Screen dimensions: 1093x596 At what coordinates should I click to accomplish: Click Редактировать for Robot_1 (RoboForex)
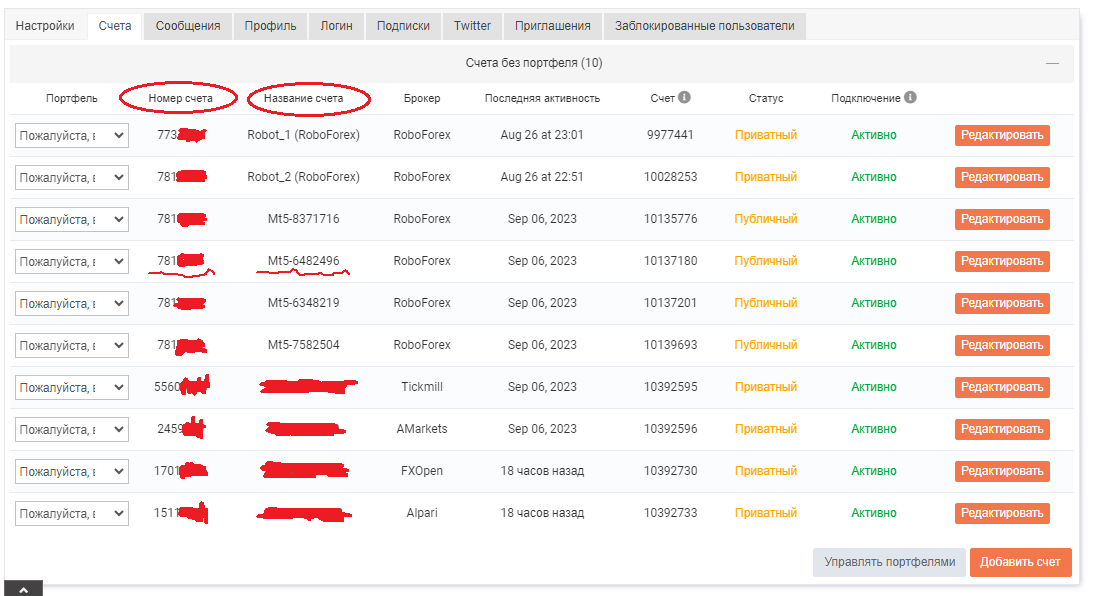pyautogui.click(x=1002, y=135)
